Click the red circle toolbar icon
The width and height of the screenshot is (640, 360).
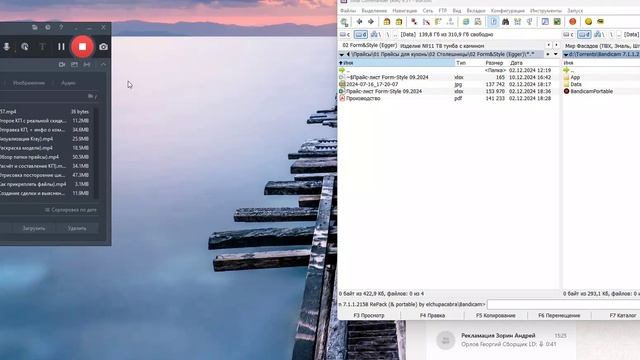pyautogui.click(x=573, y=22)
